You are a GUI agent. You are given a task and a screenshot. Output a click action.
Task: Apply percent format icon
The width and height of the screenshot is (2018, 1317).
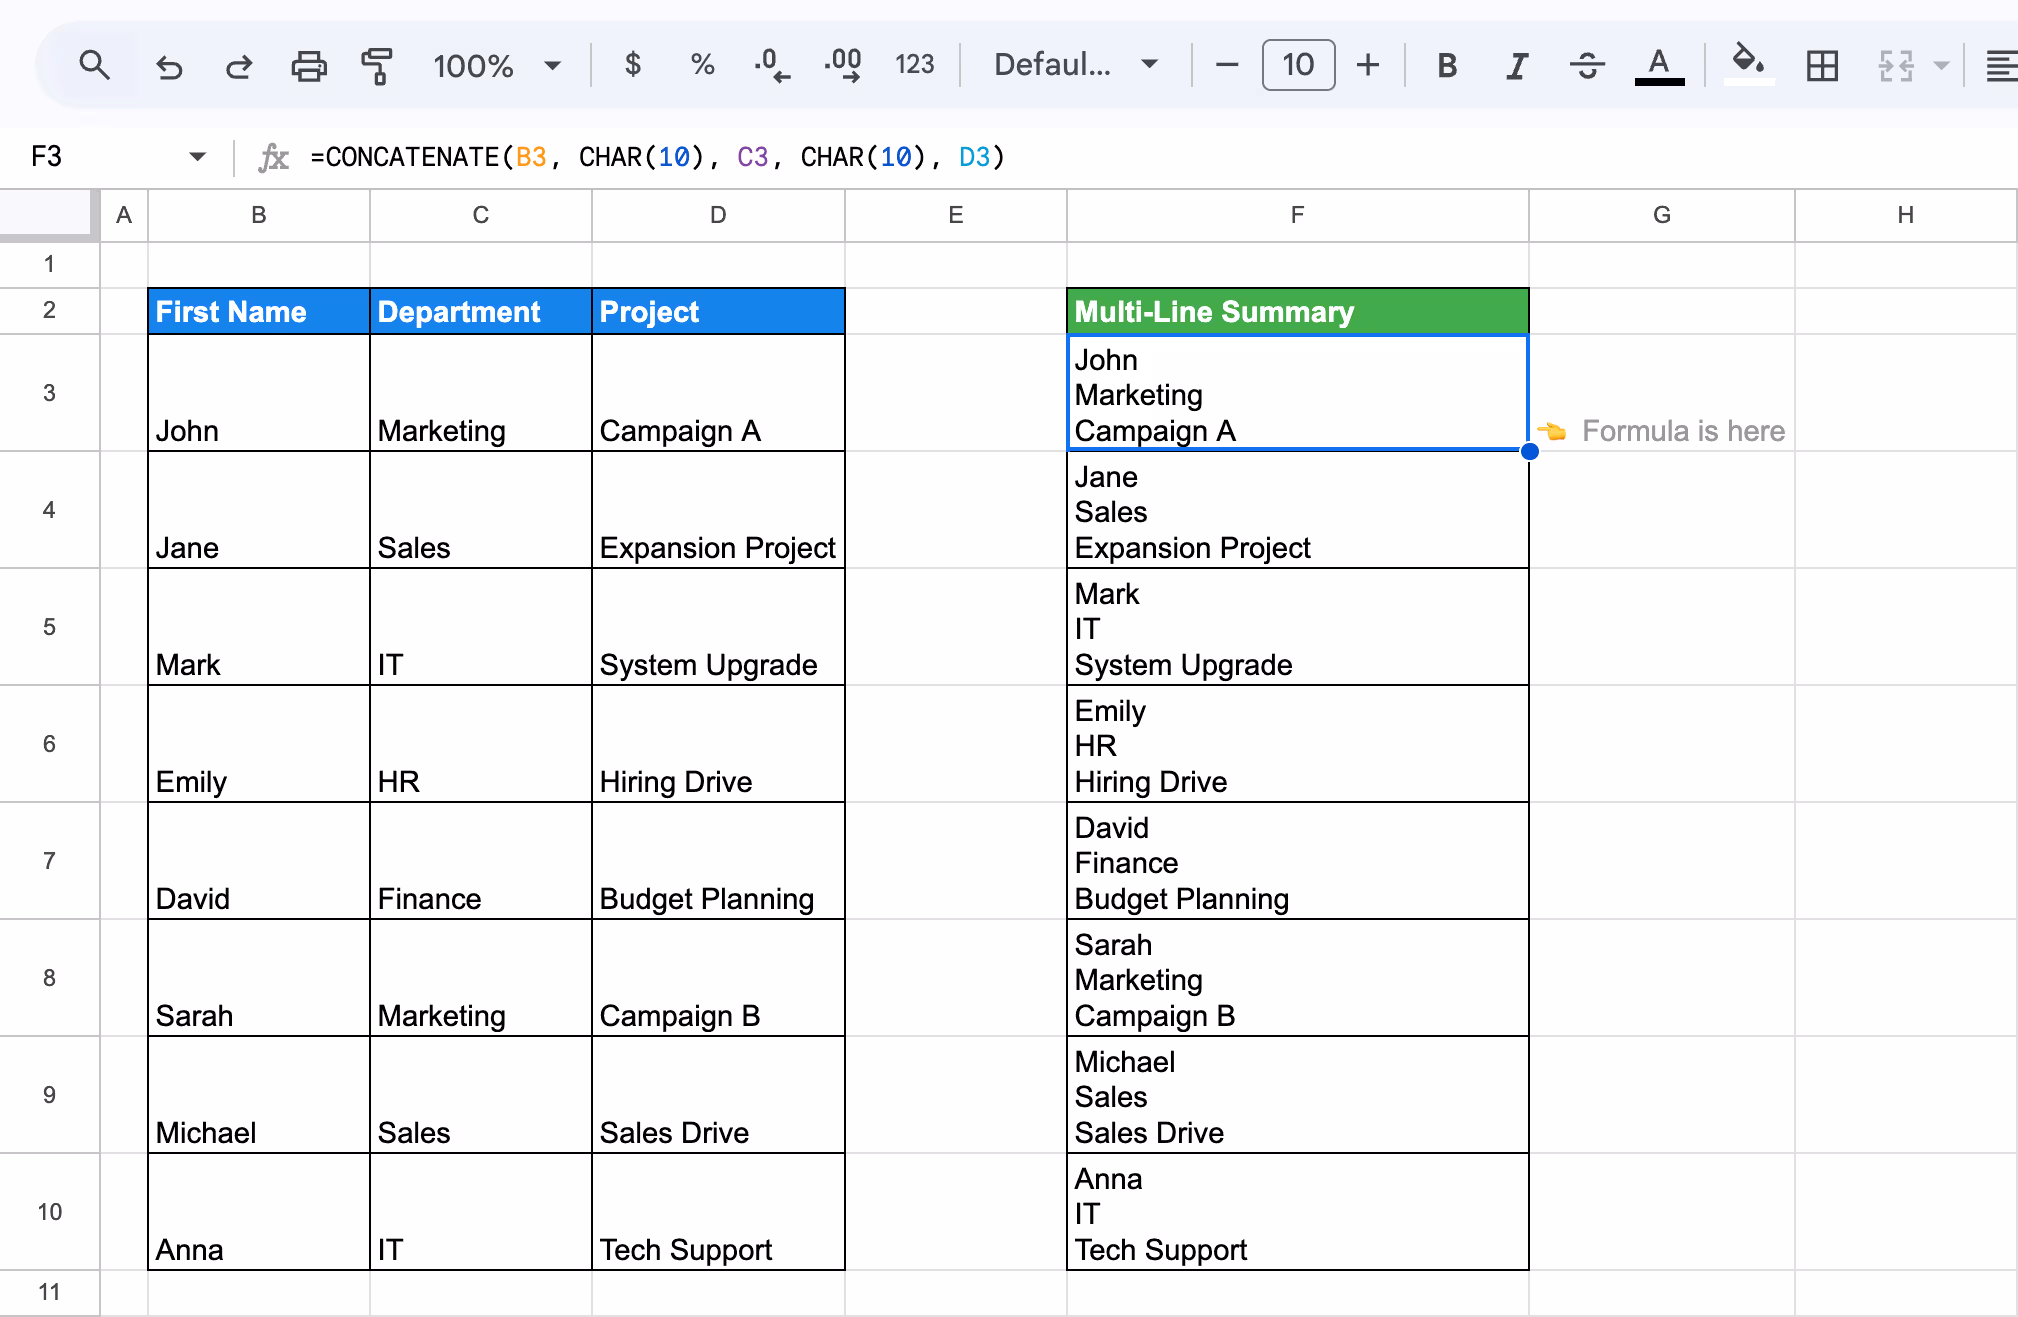(x=702, y=65)
